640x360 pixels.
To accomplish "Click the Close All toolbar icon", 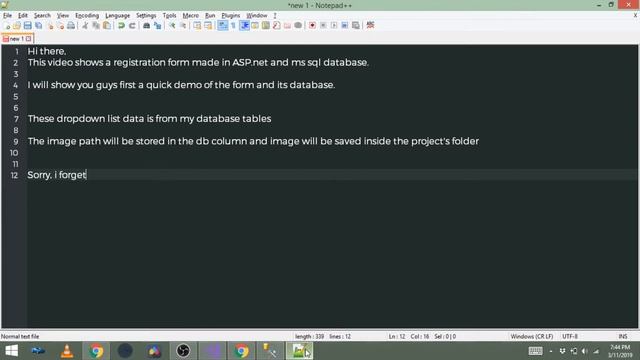I will [x=60, y=25].
